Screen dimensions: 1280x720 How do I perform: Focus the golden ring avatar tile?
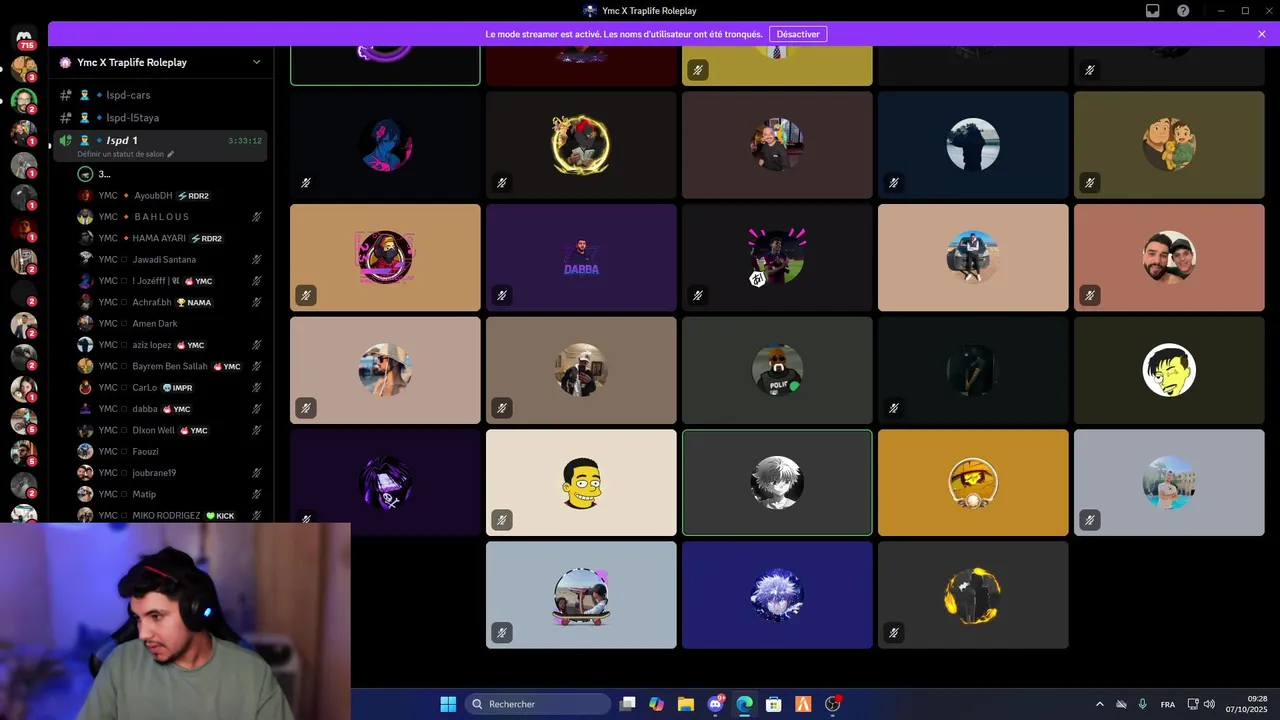tap(581, 145)
